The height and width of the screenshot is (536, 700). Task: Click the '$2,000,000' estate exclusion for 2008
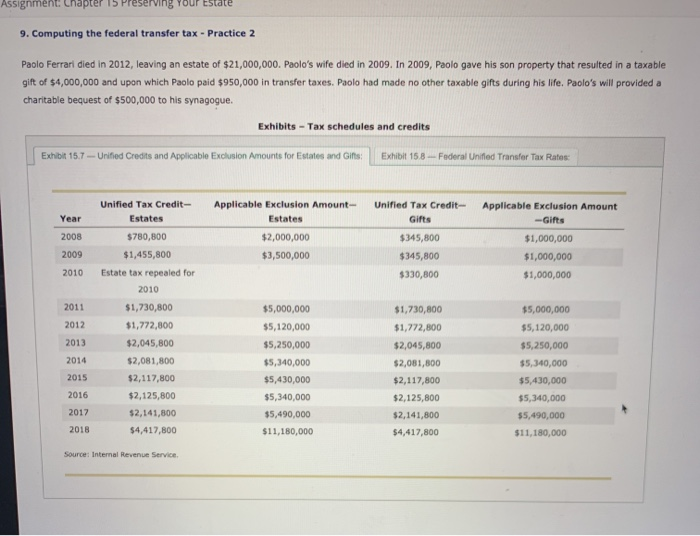click(x=285, y=237)
